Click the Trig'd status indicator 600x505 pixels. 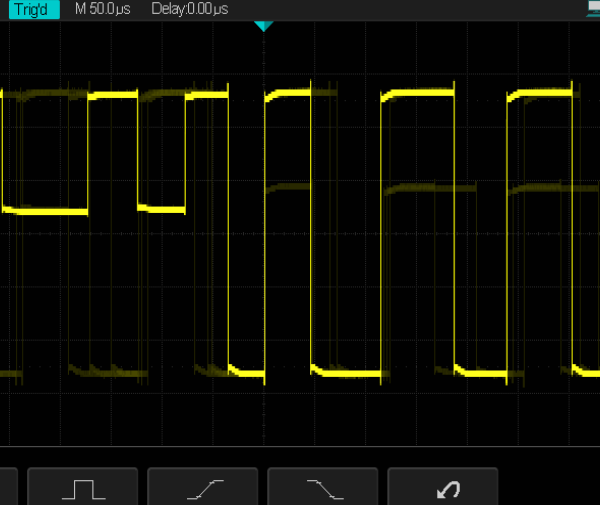[x=29, y=9]
